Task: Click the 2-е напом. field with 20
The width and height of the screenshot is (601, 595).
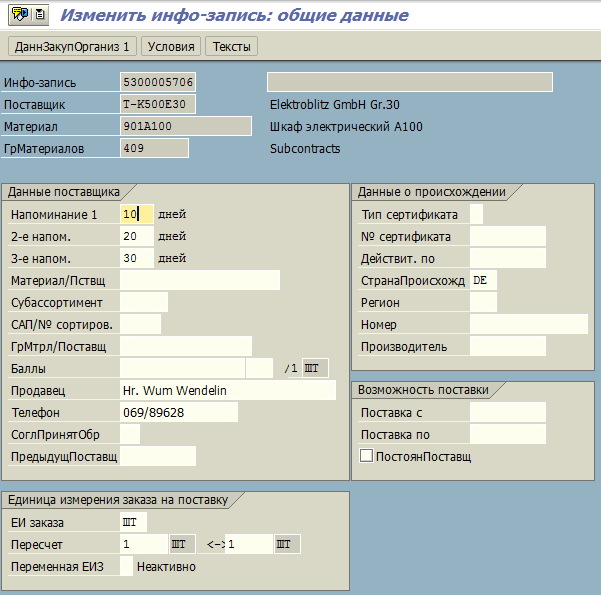Action: point(136,236)
